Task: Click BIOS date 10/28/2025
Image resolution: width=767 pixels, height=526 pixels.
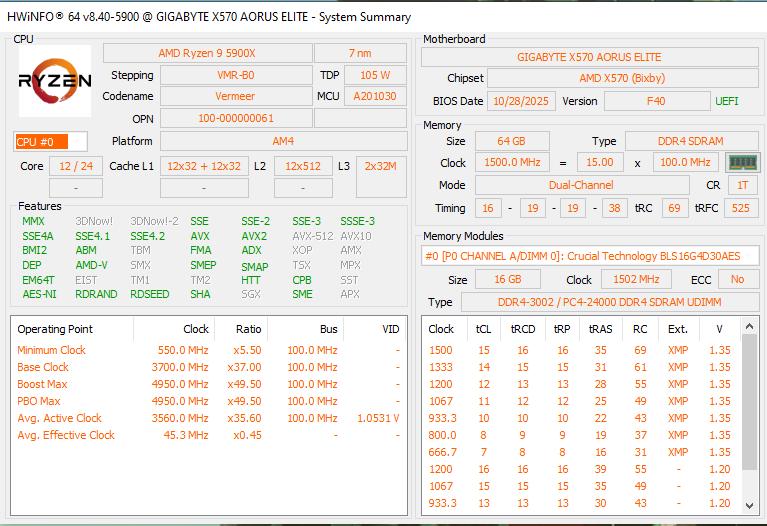Action: point(521,101)
